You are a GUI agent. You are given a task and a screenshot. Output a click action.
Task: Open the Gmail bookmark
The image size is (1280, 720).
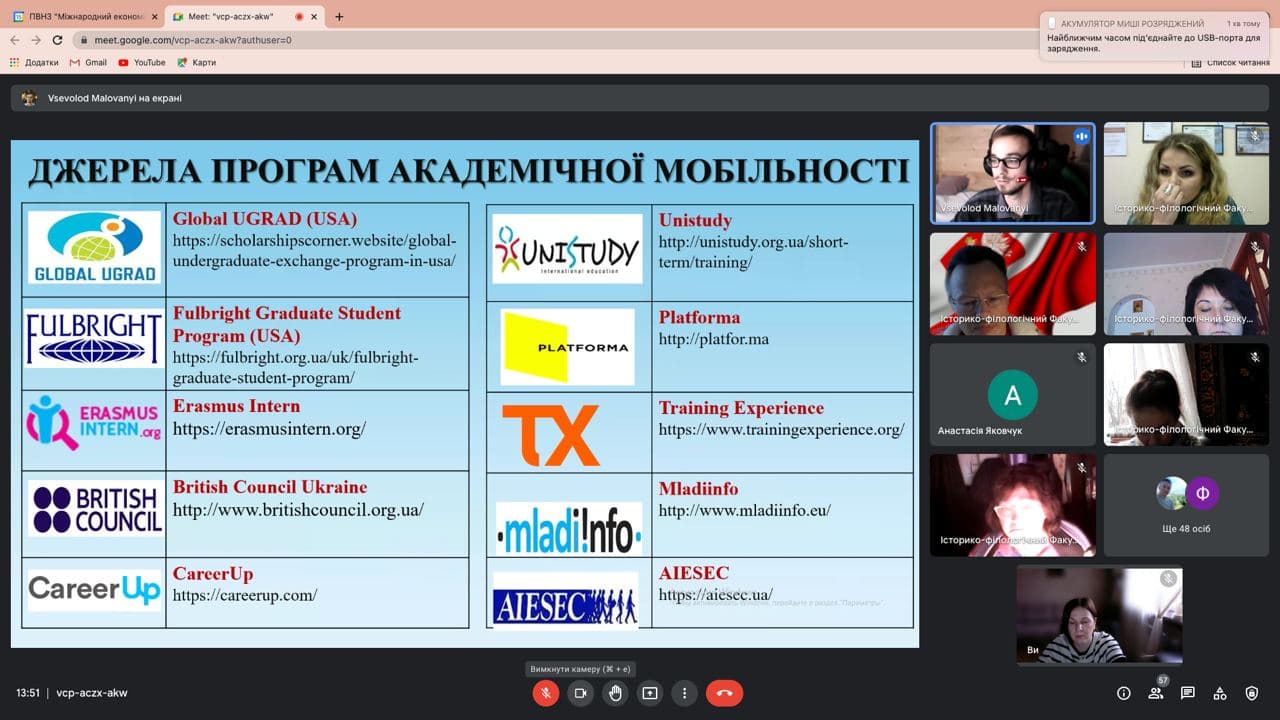[88, 62]
